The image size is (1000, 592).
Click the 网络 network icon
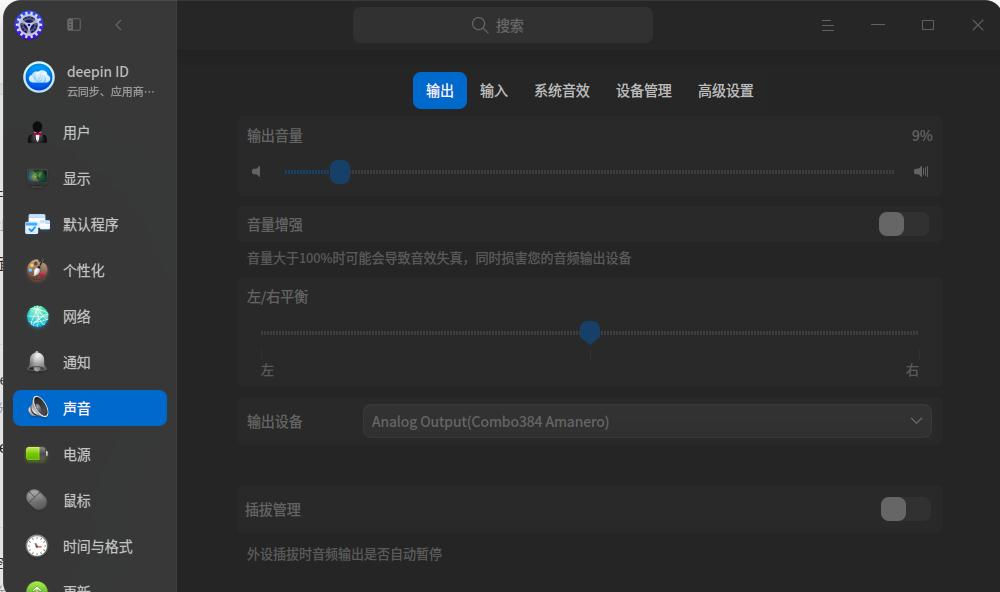tap(38, 316)
